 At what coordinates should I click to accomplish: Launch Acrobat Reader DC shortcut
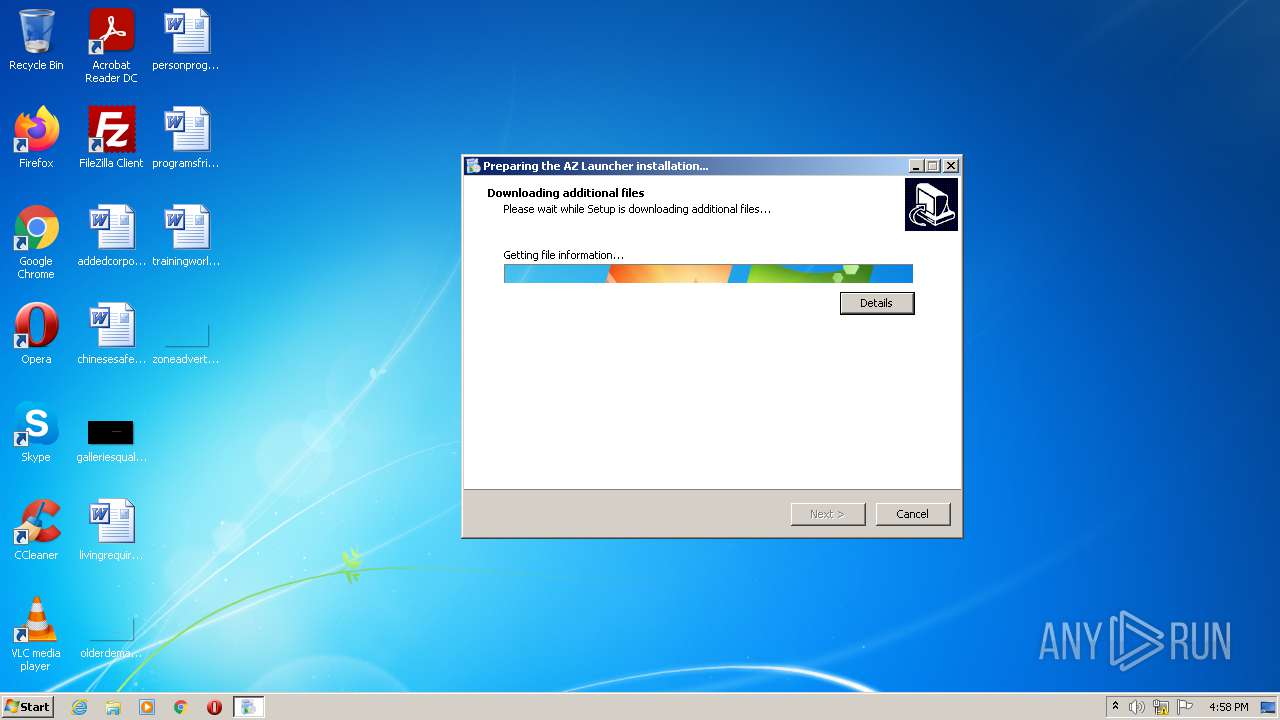click(x=111, y=46)
